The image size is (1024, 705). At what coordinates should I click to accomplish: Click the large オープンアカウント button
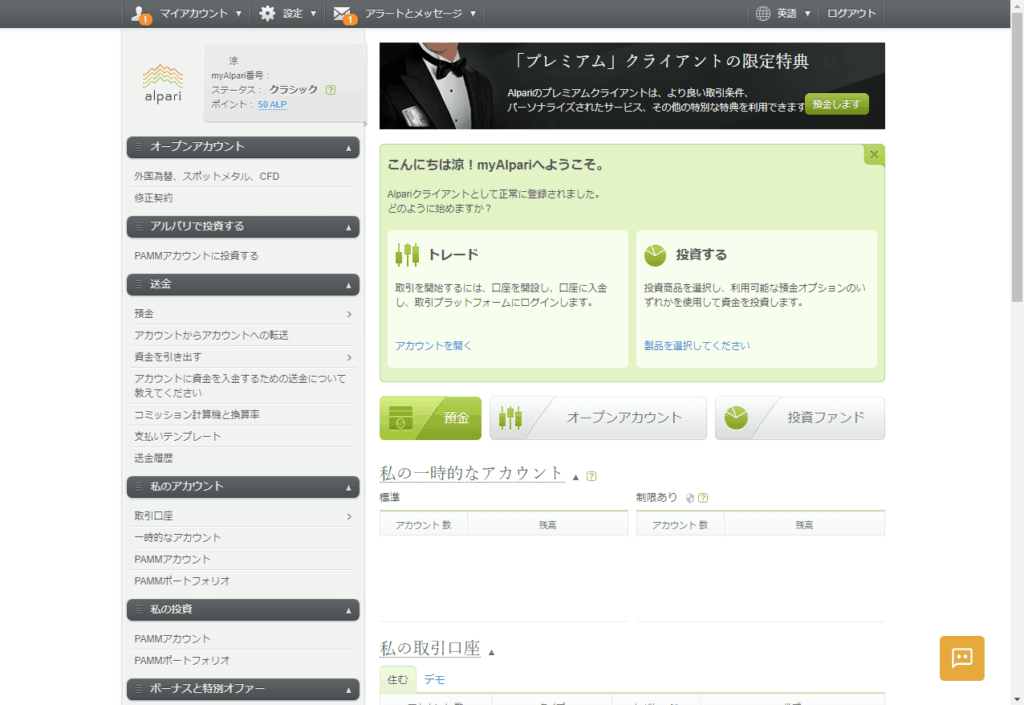(598, 418)
